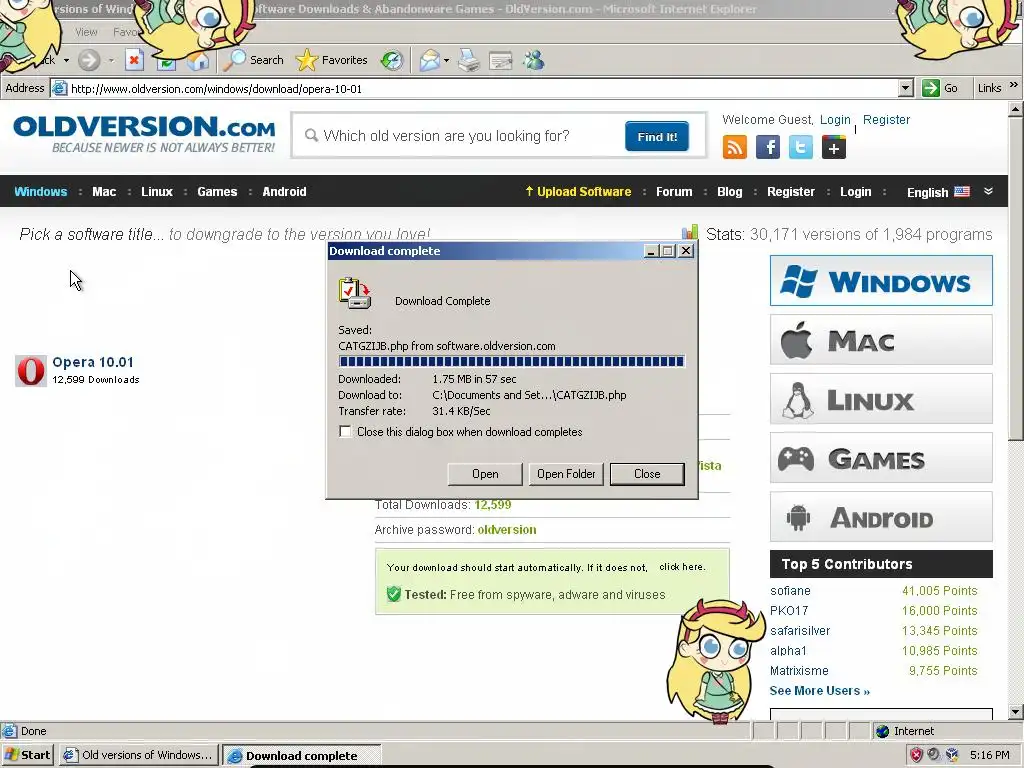Click the Go button next to address
Image resolution: width=1024 pixels, height=768 pixels.
(940, 88)
